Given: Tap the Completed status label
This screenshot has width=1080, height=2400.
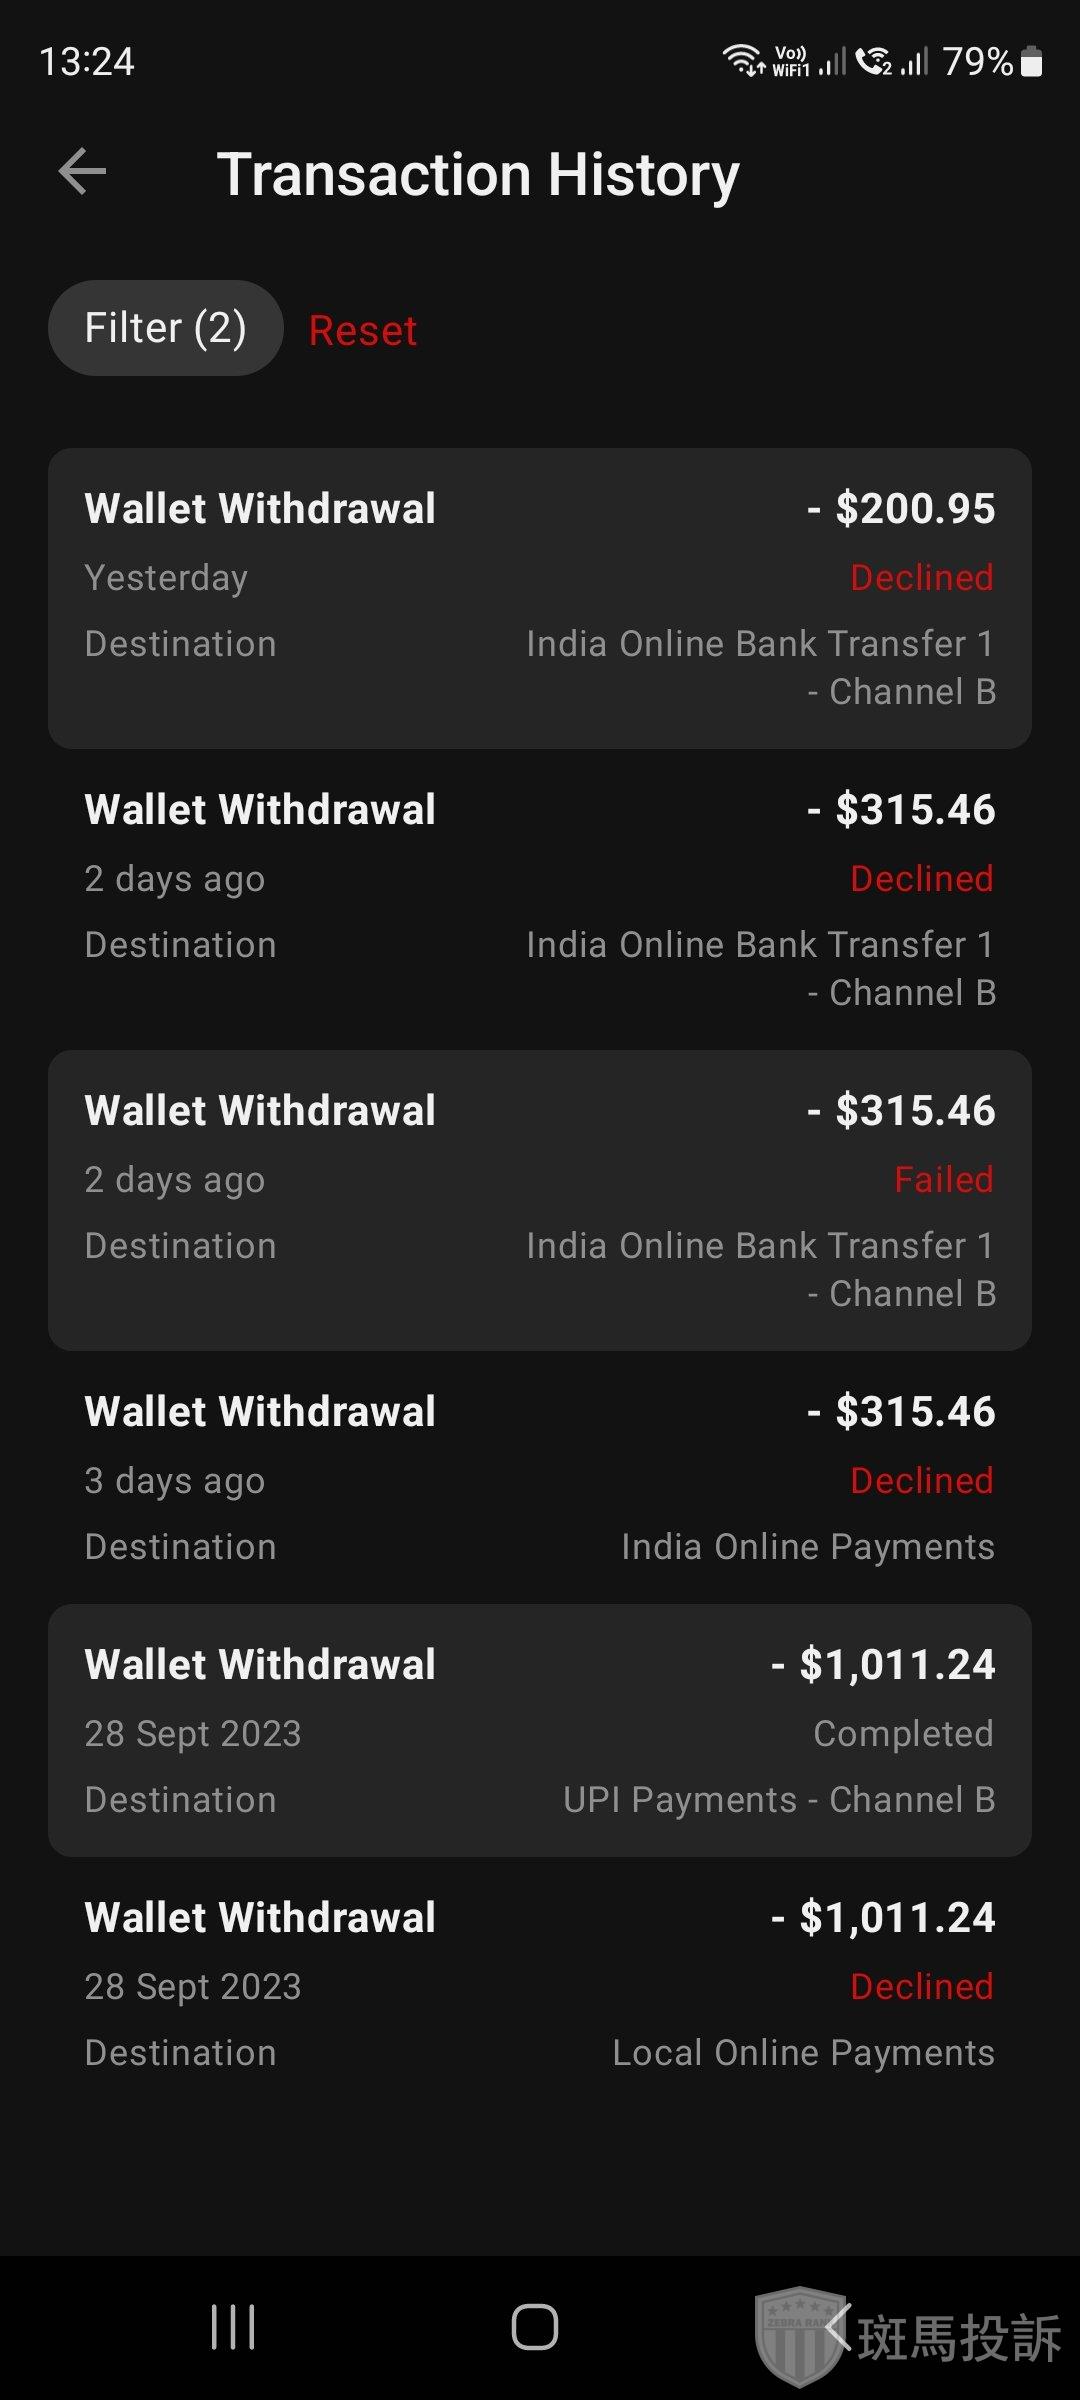Looking at the screenshot, I should 903,1733.
